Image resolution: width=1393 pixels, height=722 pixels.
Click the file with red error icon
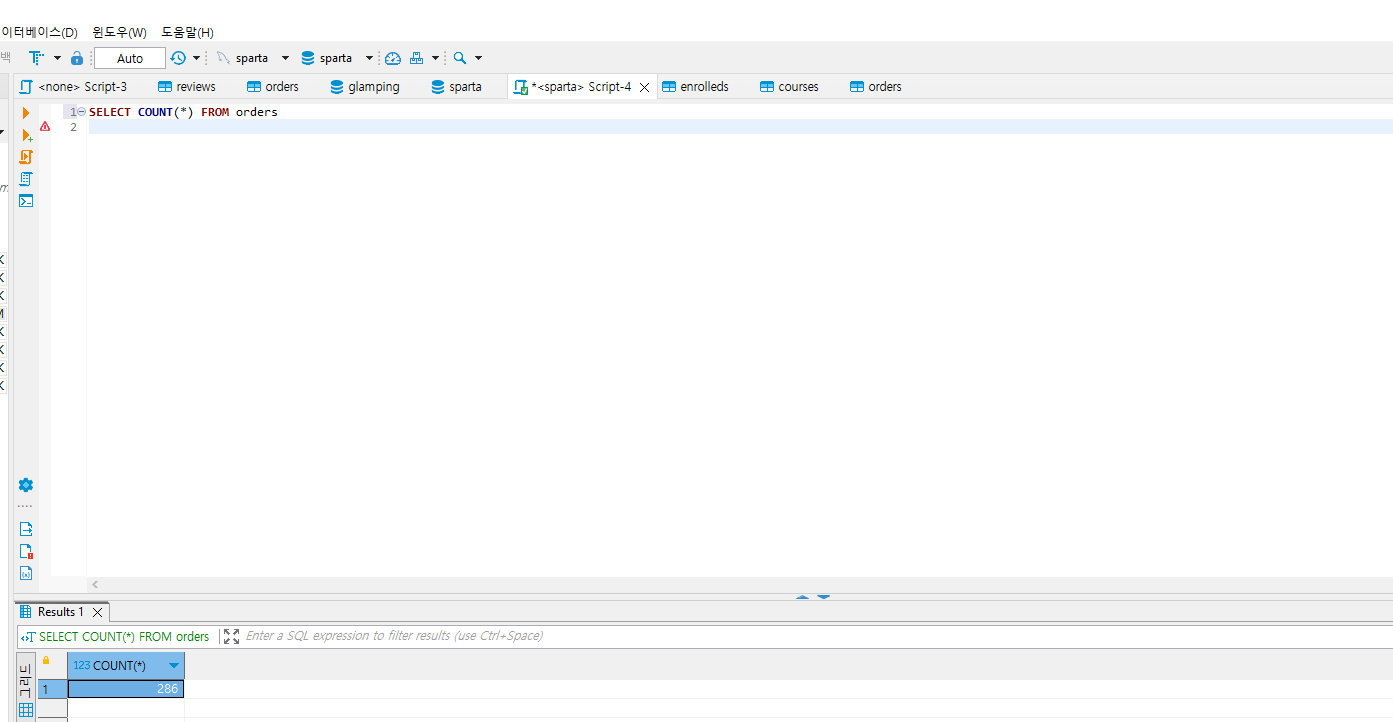[x=26, y=551]
